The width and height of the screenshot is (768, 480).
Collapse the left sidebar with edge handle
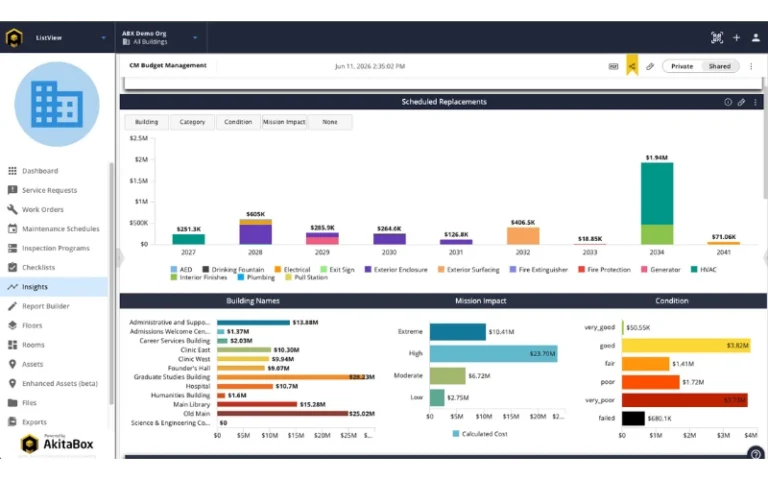click(x=119, y=257)
